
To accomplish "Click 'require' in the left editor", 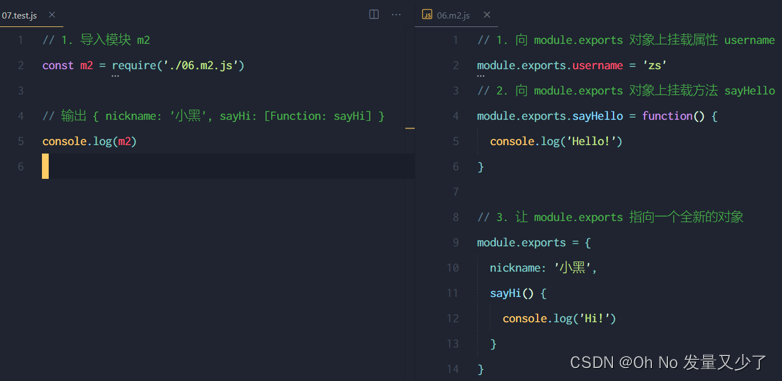I will pyautogui.click(x=134, y=66).
